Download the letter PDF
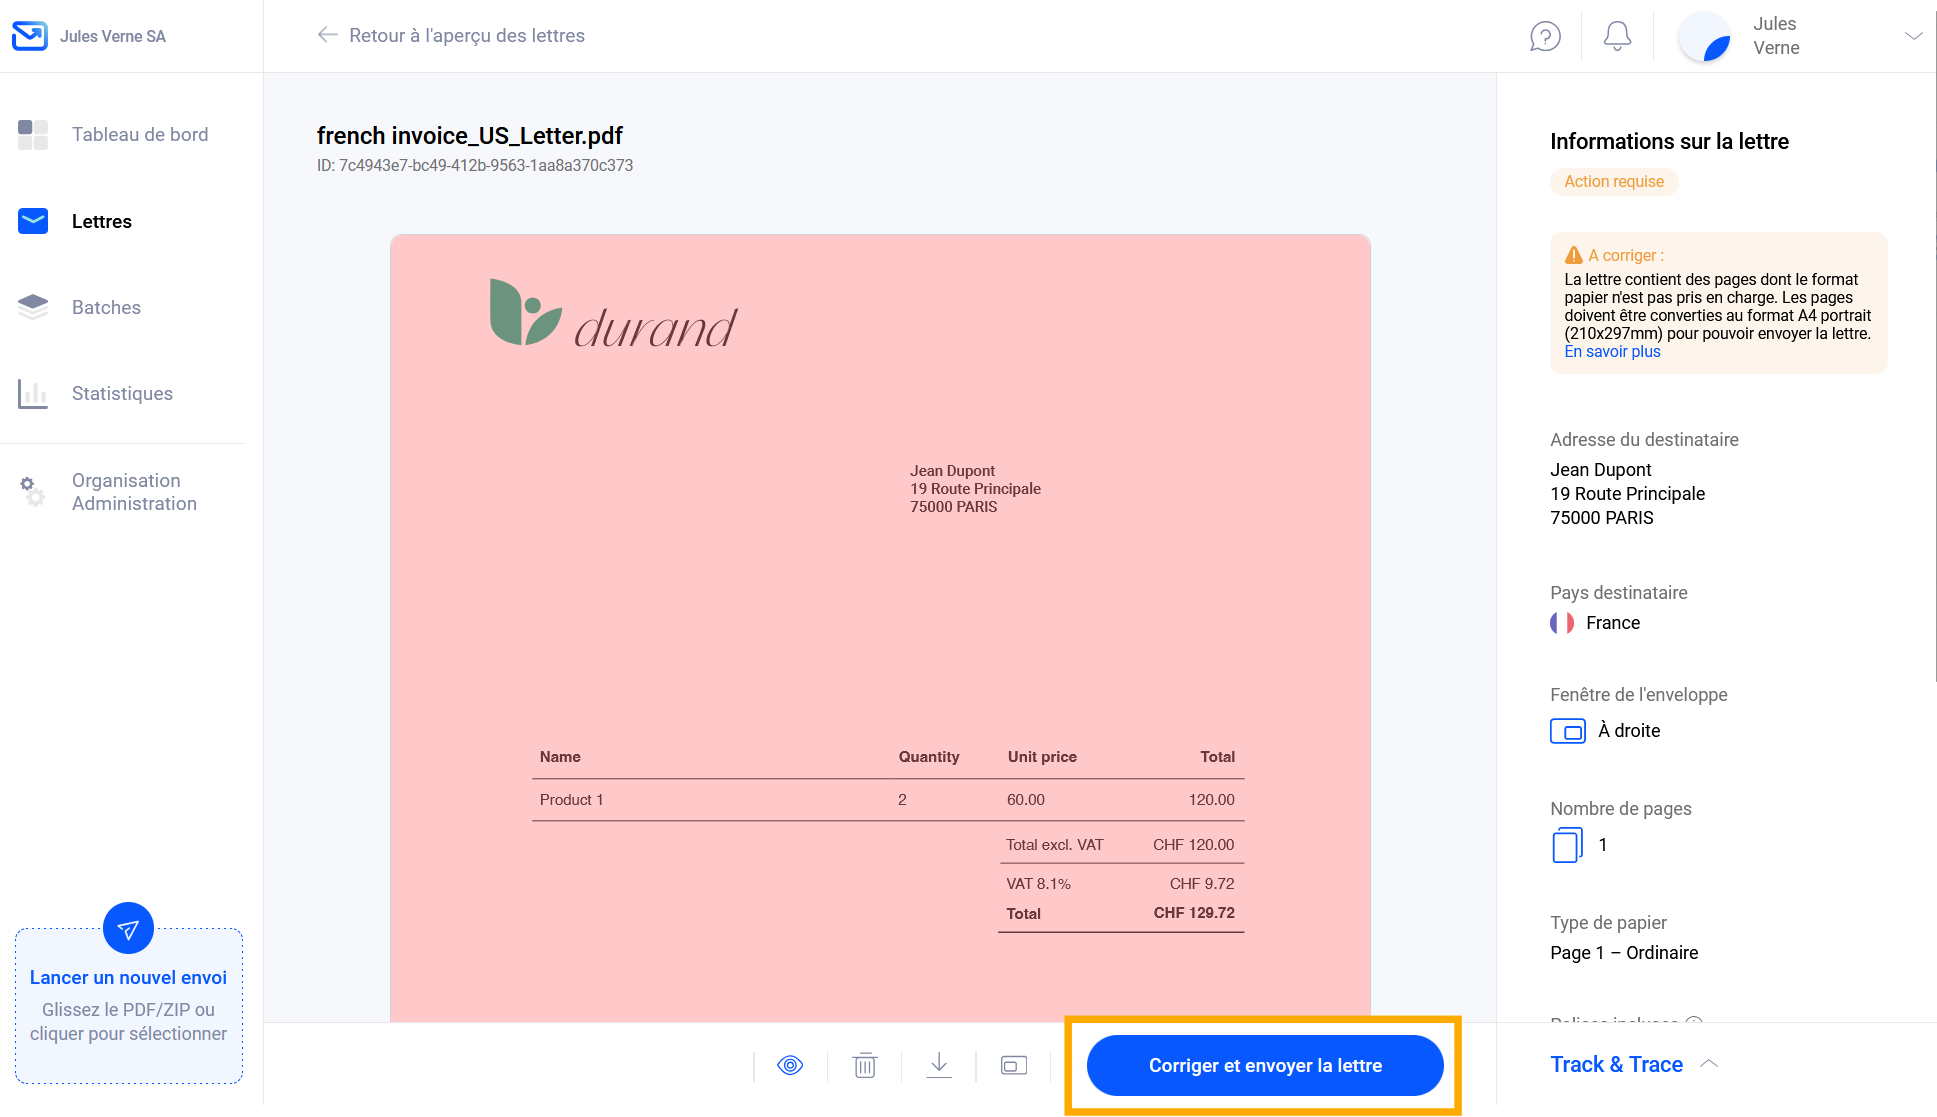 point(939,1065)
